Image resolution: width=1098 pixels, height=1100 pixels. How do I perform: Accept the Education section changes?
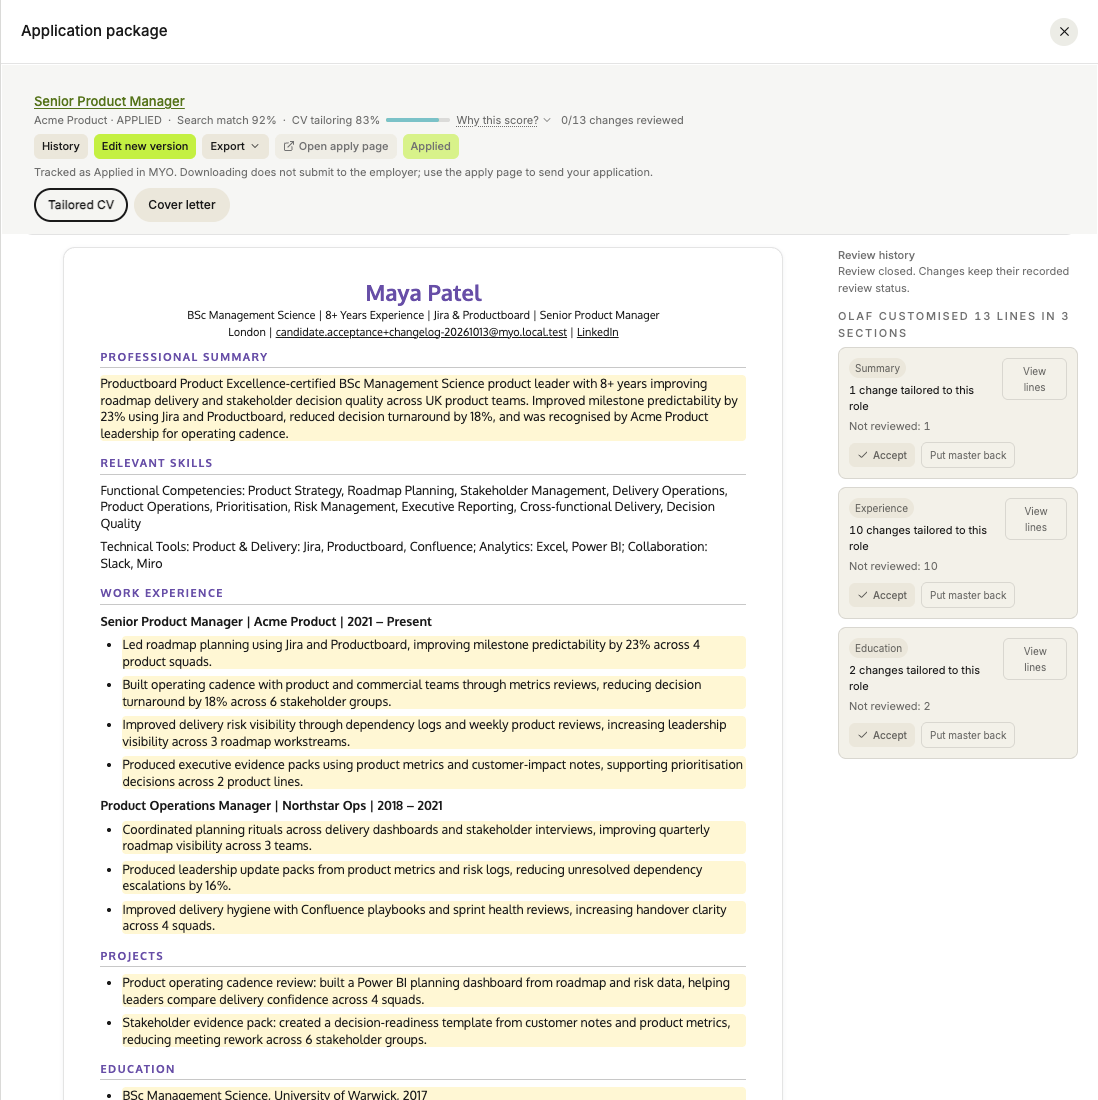pos(882,735)
